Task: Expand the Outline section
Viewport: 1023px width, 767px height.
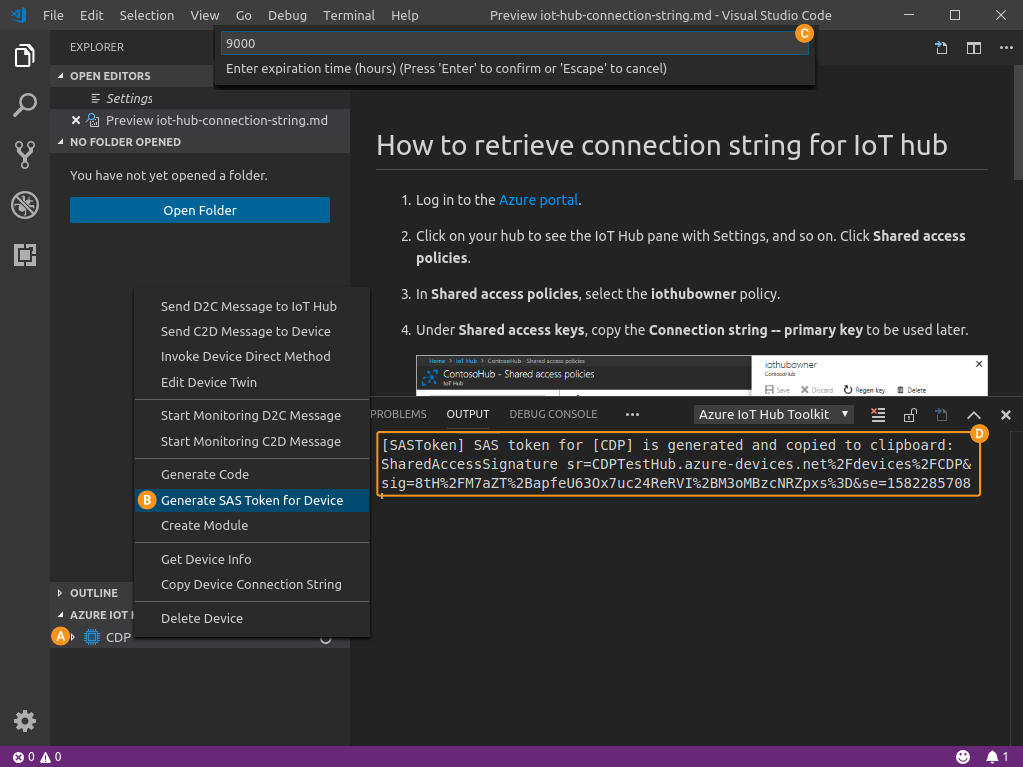Action: [60, 593]
